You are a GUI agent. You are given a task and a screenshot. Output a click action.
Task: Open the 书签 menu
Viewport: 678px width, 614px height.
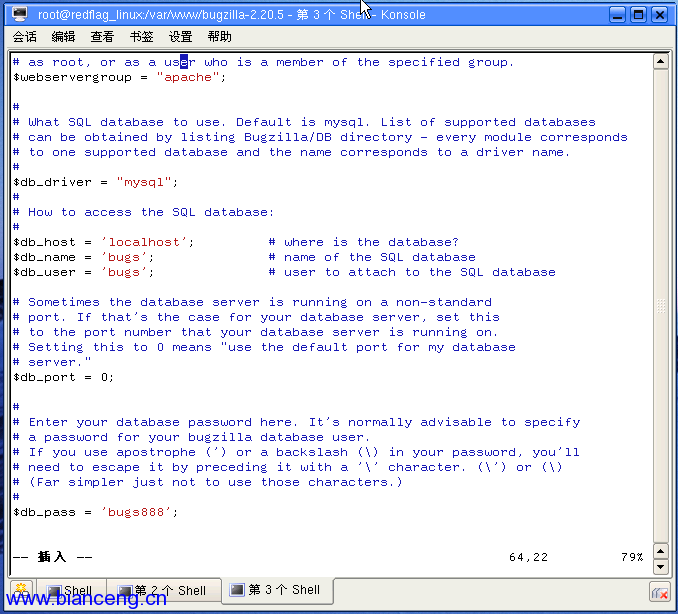(141, 37)
